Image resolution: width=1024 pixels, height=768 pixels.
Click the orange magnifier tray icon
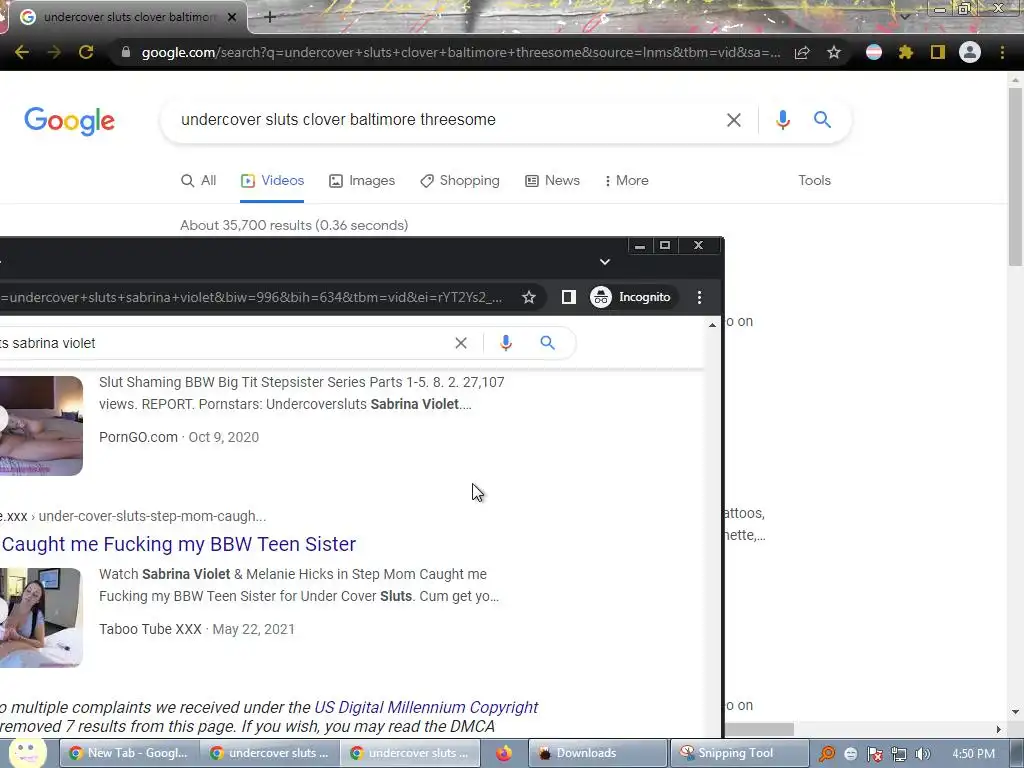point(827,754)
